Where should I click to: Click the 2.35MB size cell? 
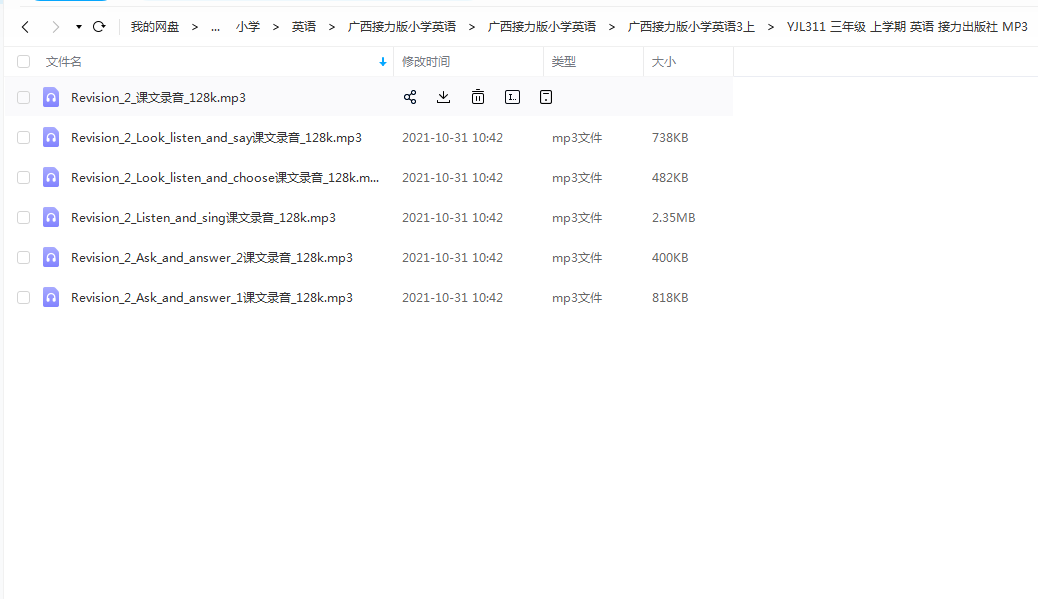tap(673, 217)
